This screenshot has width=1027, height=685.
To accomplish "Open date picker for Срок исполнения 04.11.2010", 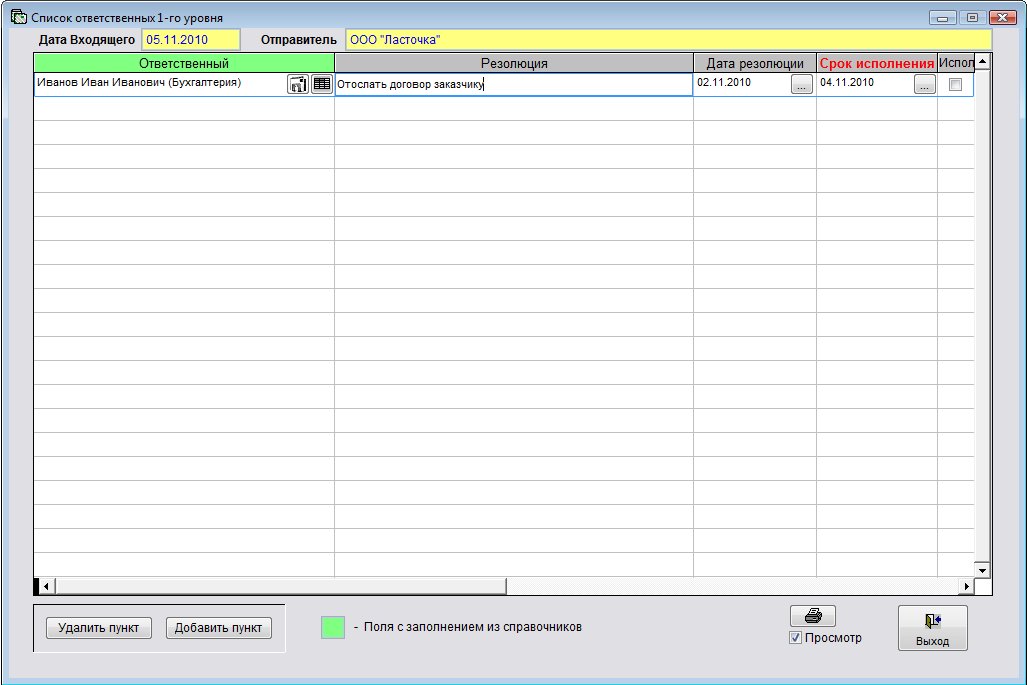I will (924, 84).
